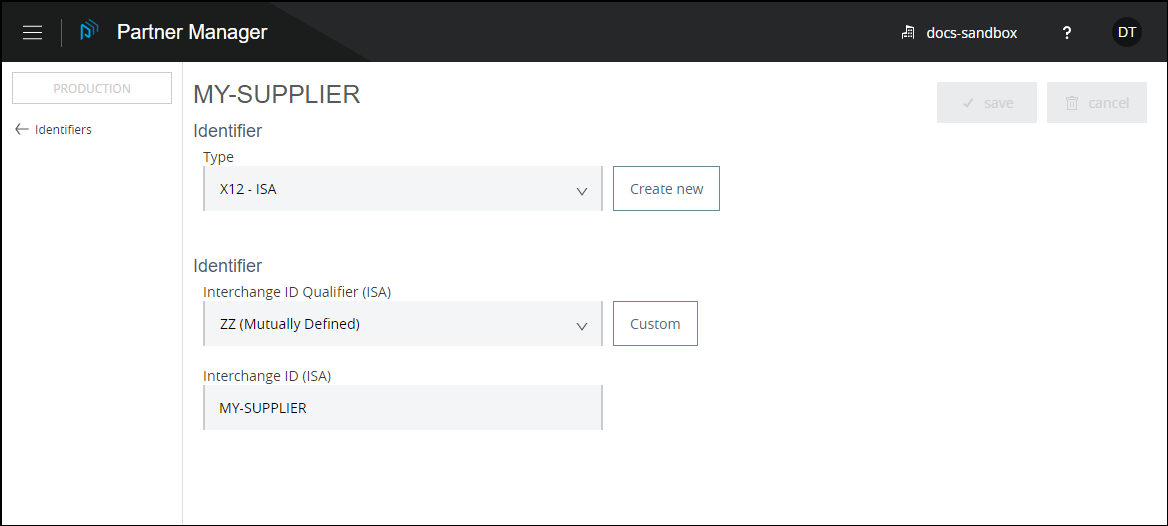Click the Partner Manager title text
This screenshot has width=1168, height=526.
point(192,32)
